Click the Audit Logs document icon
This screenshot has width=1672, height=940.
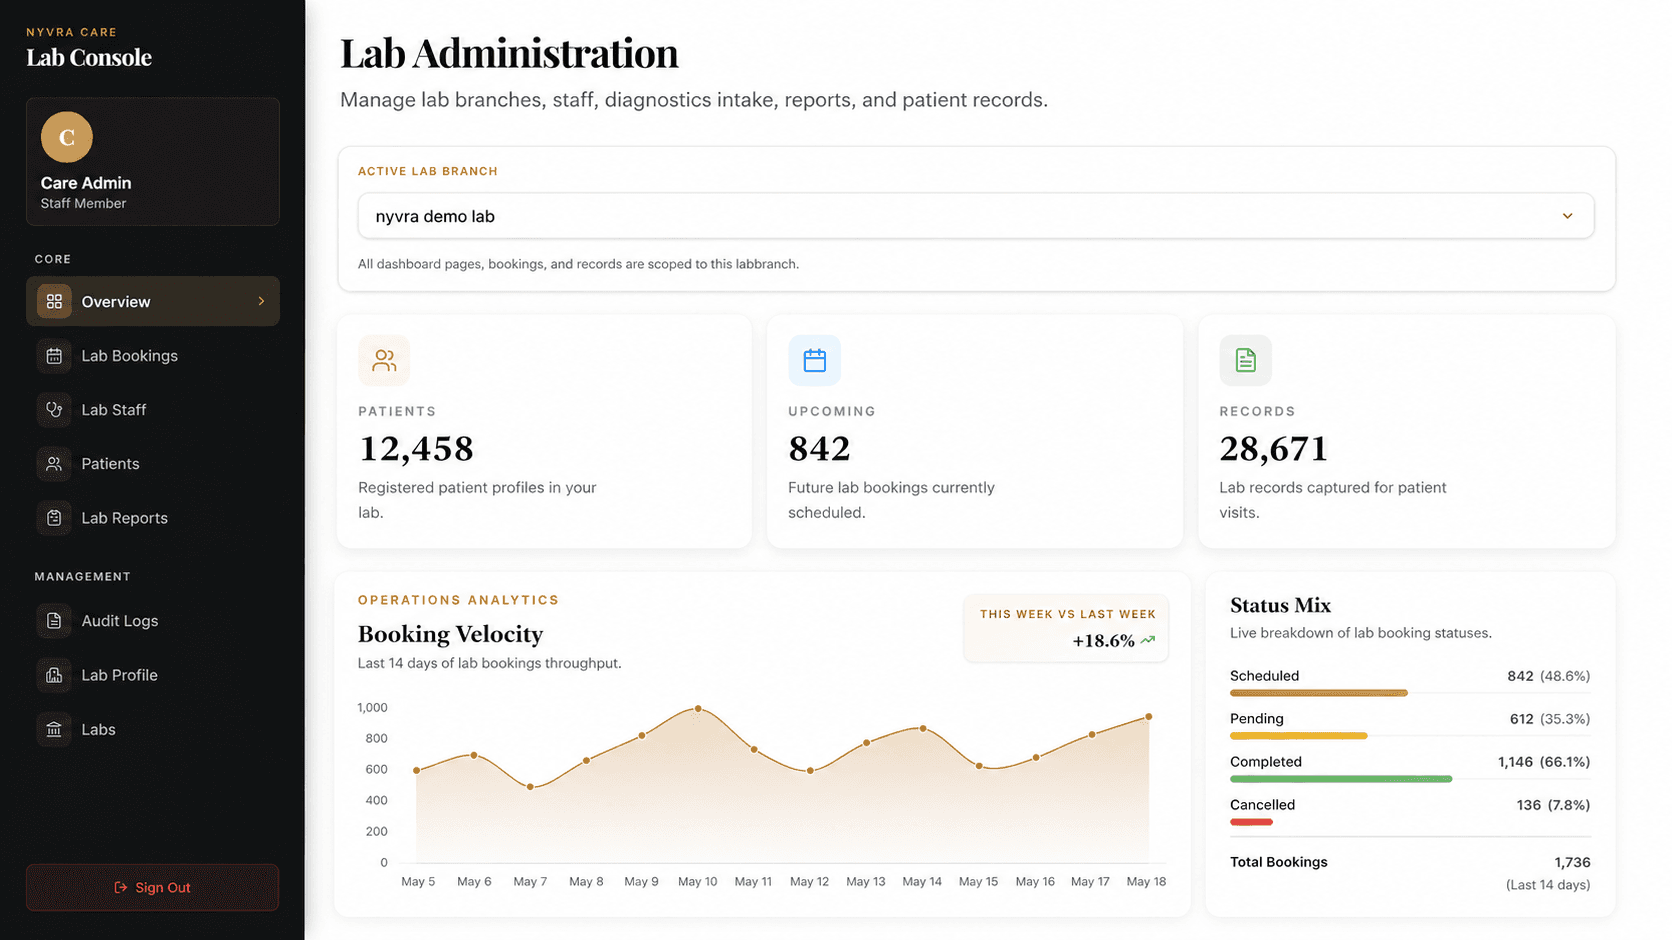coord(54,620)
